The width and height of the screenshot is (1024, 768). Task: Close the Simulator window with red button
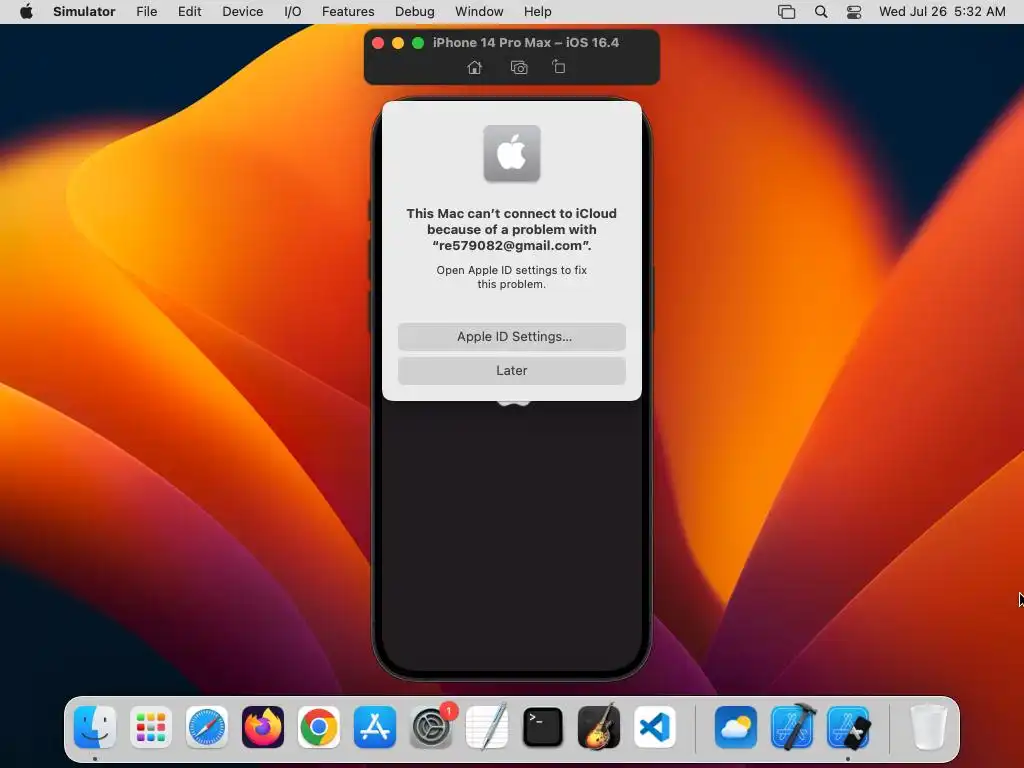377,43
